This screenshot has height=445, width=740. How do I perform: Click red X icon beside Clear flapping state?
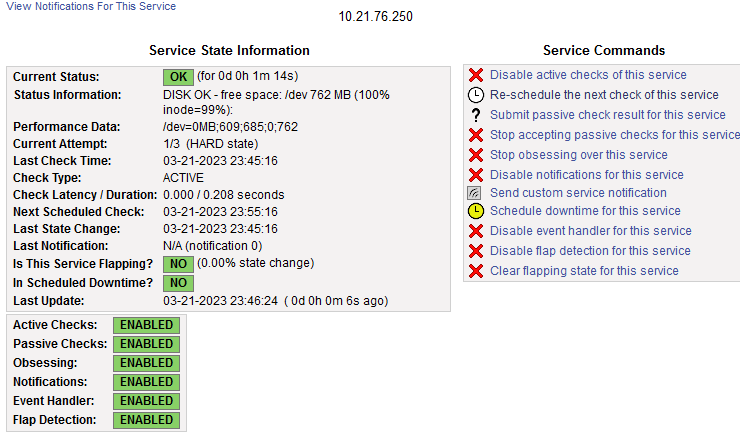476,271
